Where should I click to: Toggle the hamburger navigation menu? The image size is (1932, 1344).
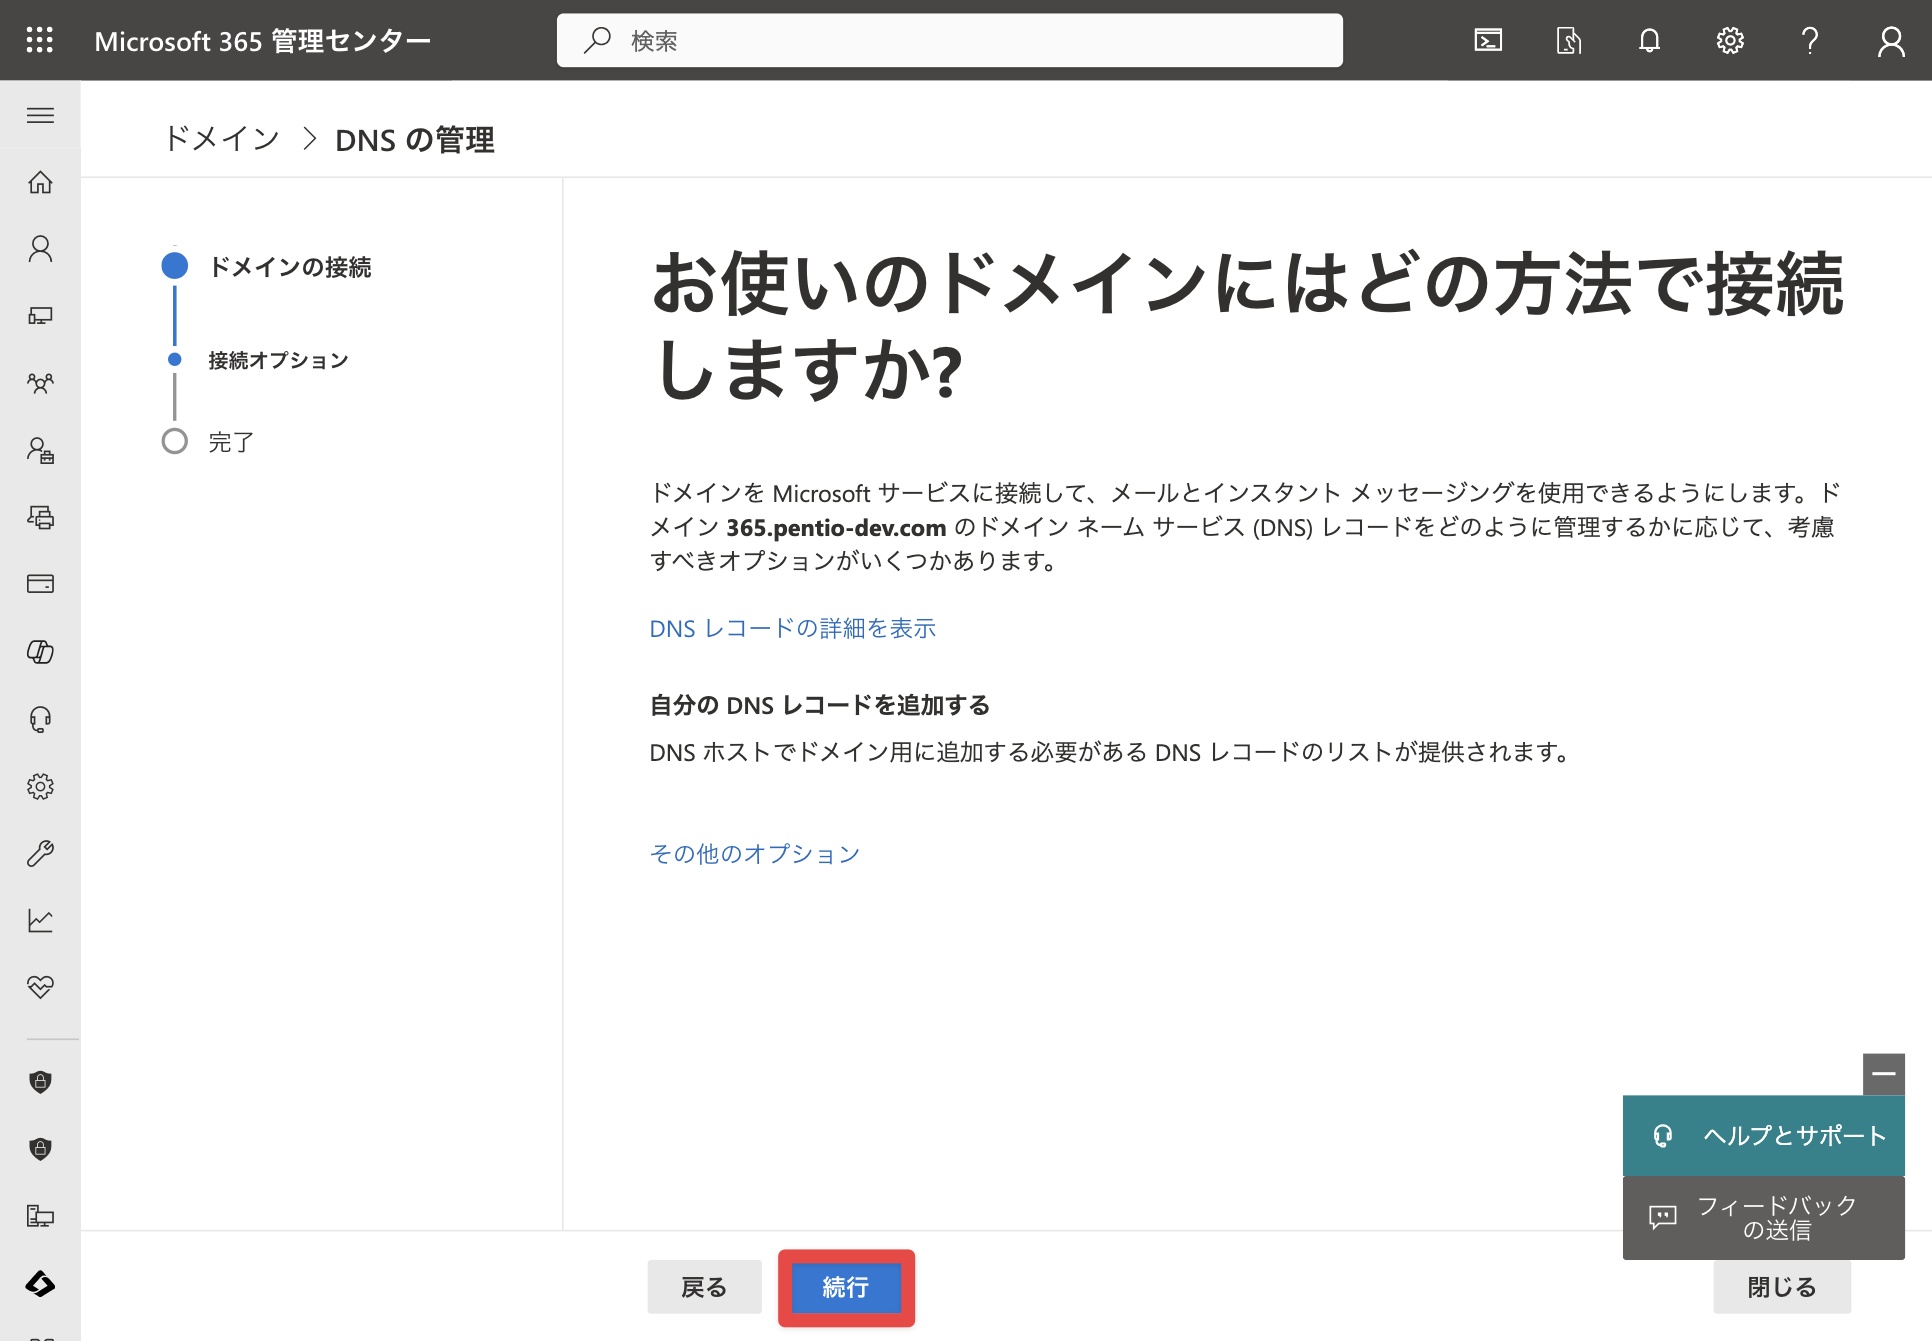click(40, 115)
